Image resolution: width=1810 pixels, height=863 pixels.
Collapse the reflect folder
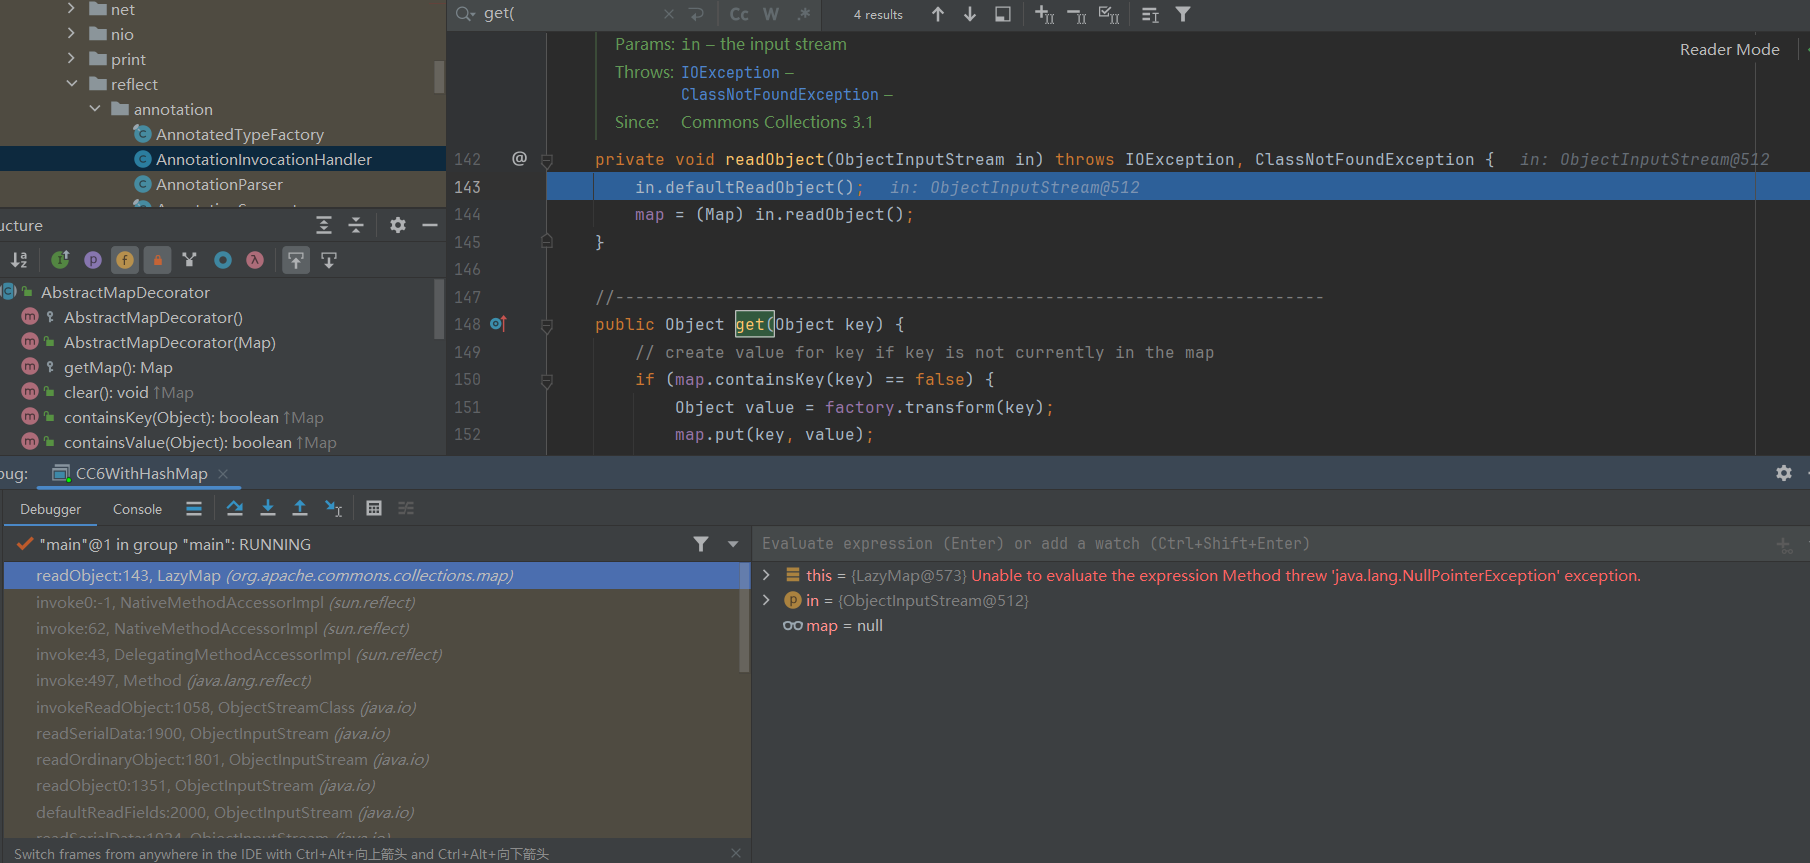point(71,84)
